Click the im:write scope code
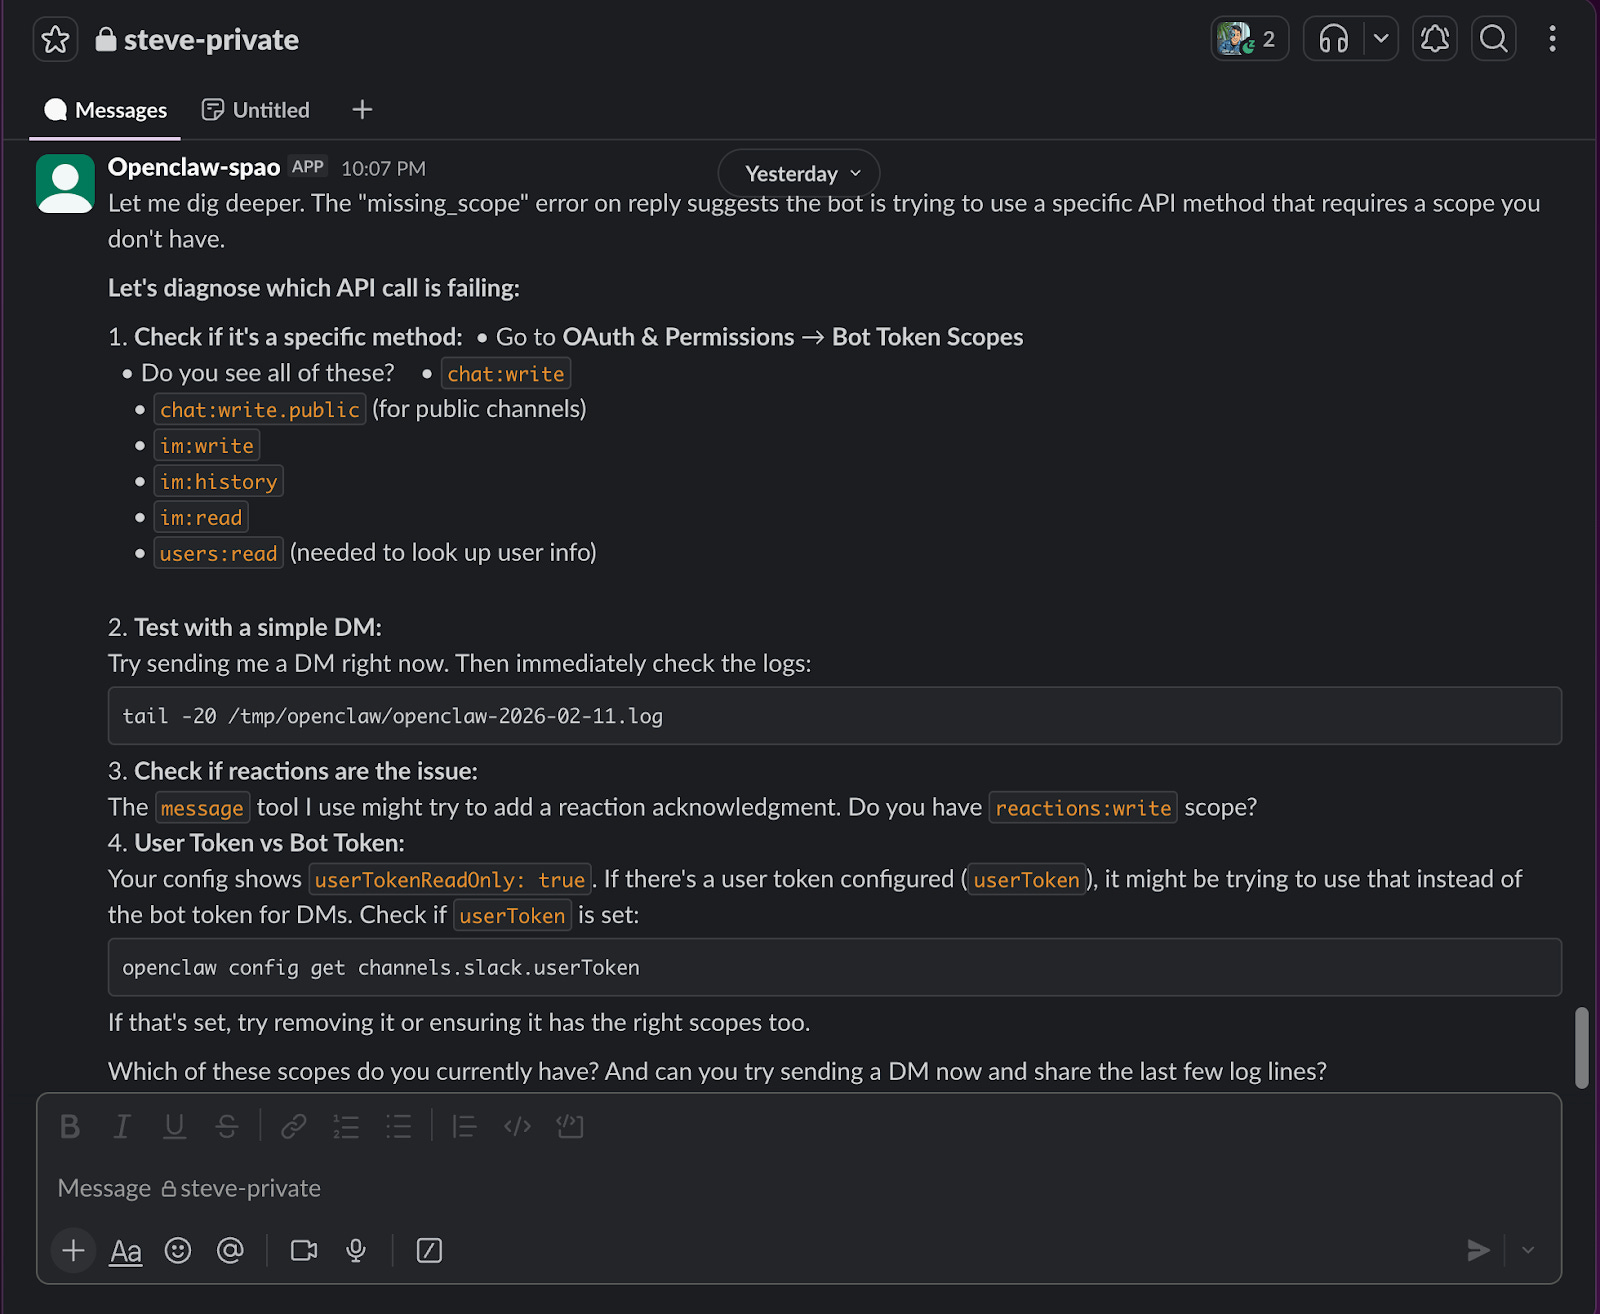 pos(207,445)
